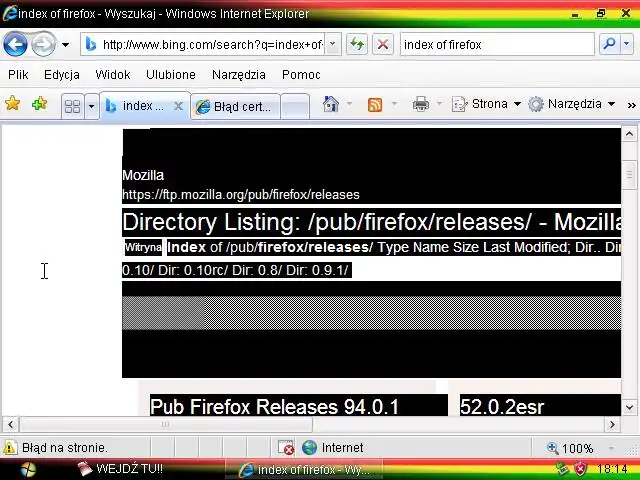This screenshot has height=480, width=640.
Task: Run search with the magnifier icon
Action: pyautogui.click(x=609, y=44)
